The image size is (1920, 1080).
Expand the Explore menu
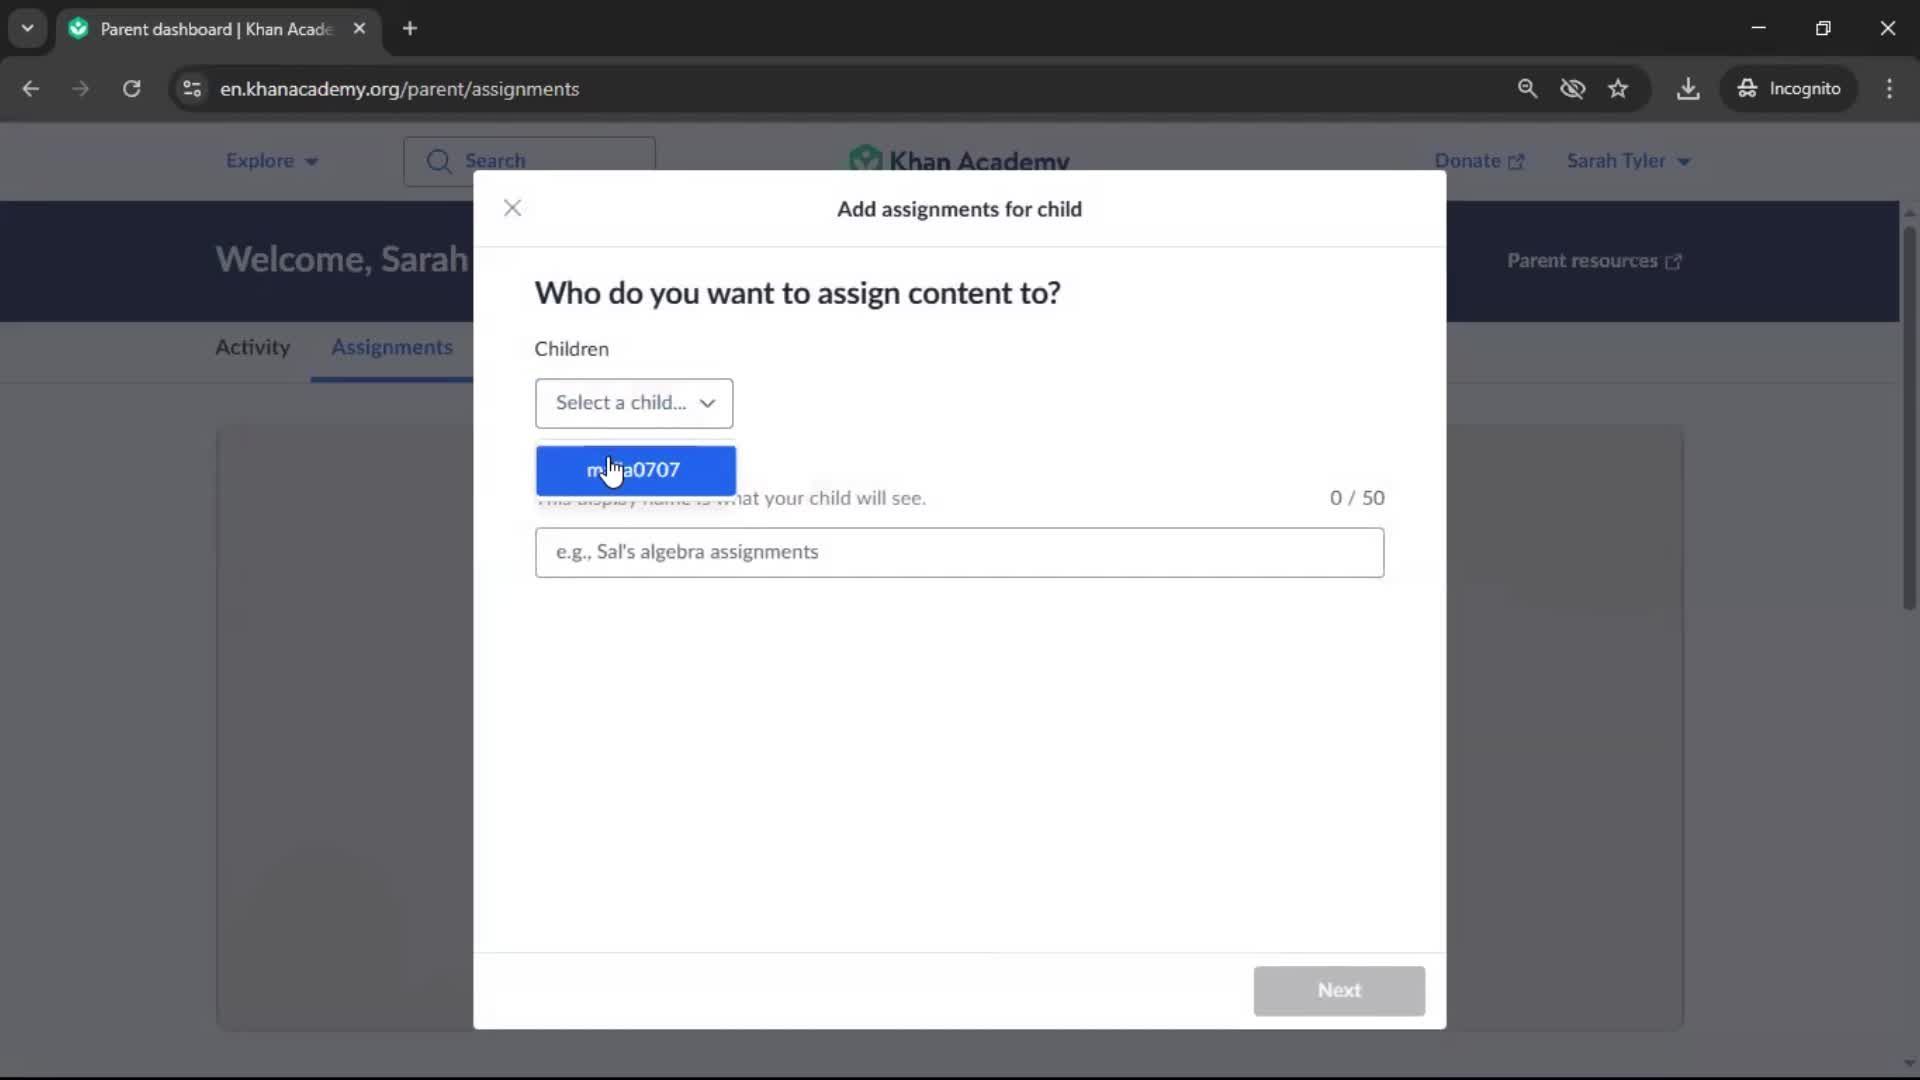click(271, 160)
